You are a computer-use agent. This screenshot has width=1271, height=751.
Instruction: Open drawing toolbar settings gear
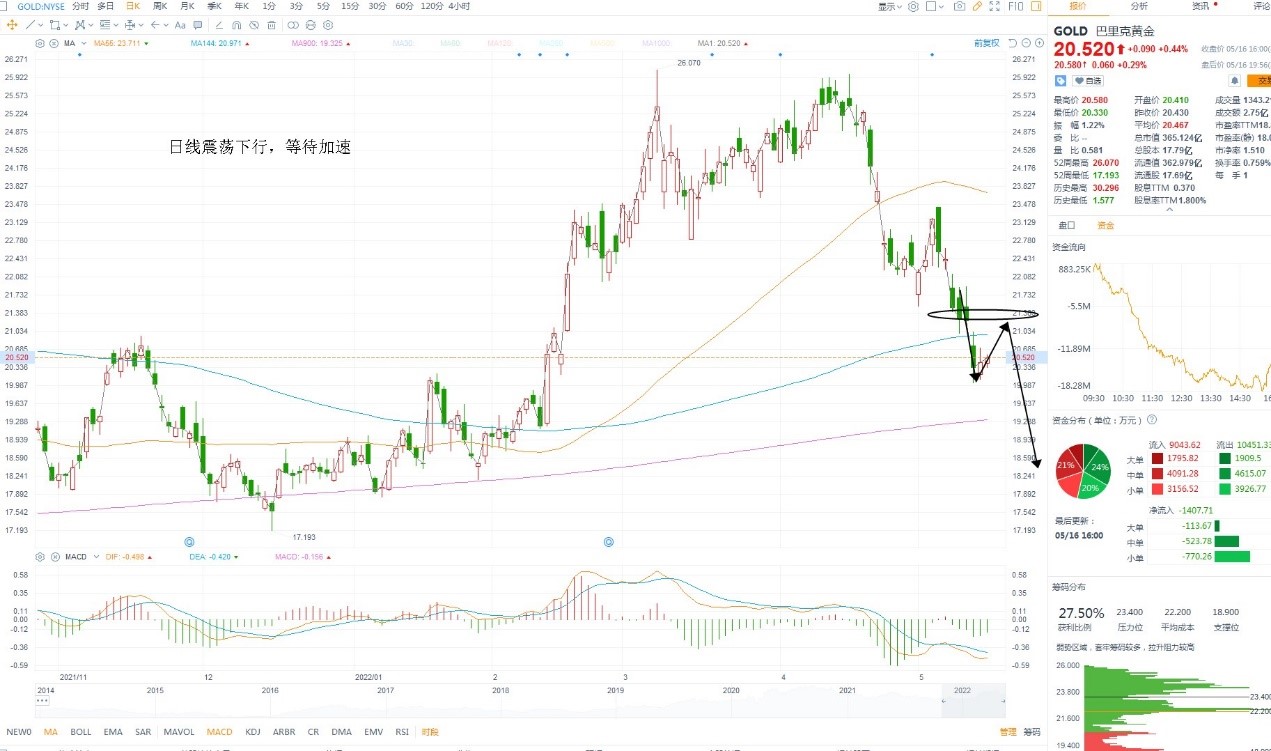coord(328,25)
